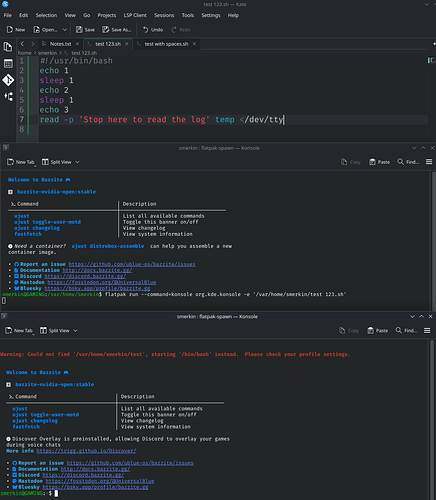
Task: Open the Tools menu in Kate
Action: (x=188, y=15)
